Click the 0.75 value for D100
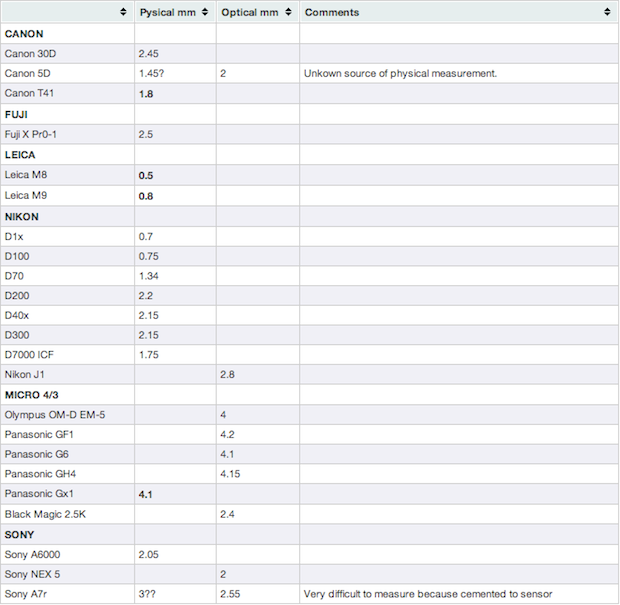Screen dimensions: 620x605 pos(148,257)
